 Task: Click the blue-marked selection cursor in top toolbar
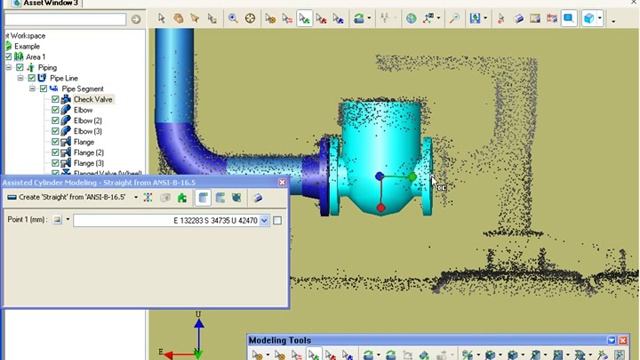pos(338,18)
